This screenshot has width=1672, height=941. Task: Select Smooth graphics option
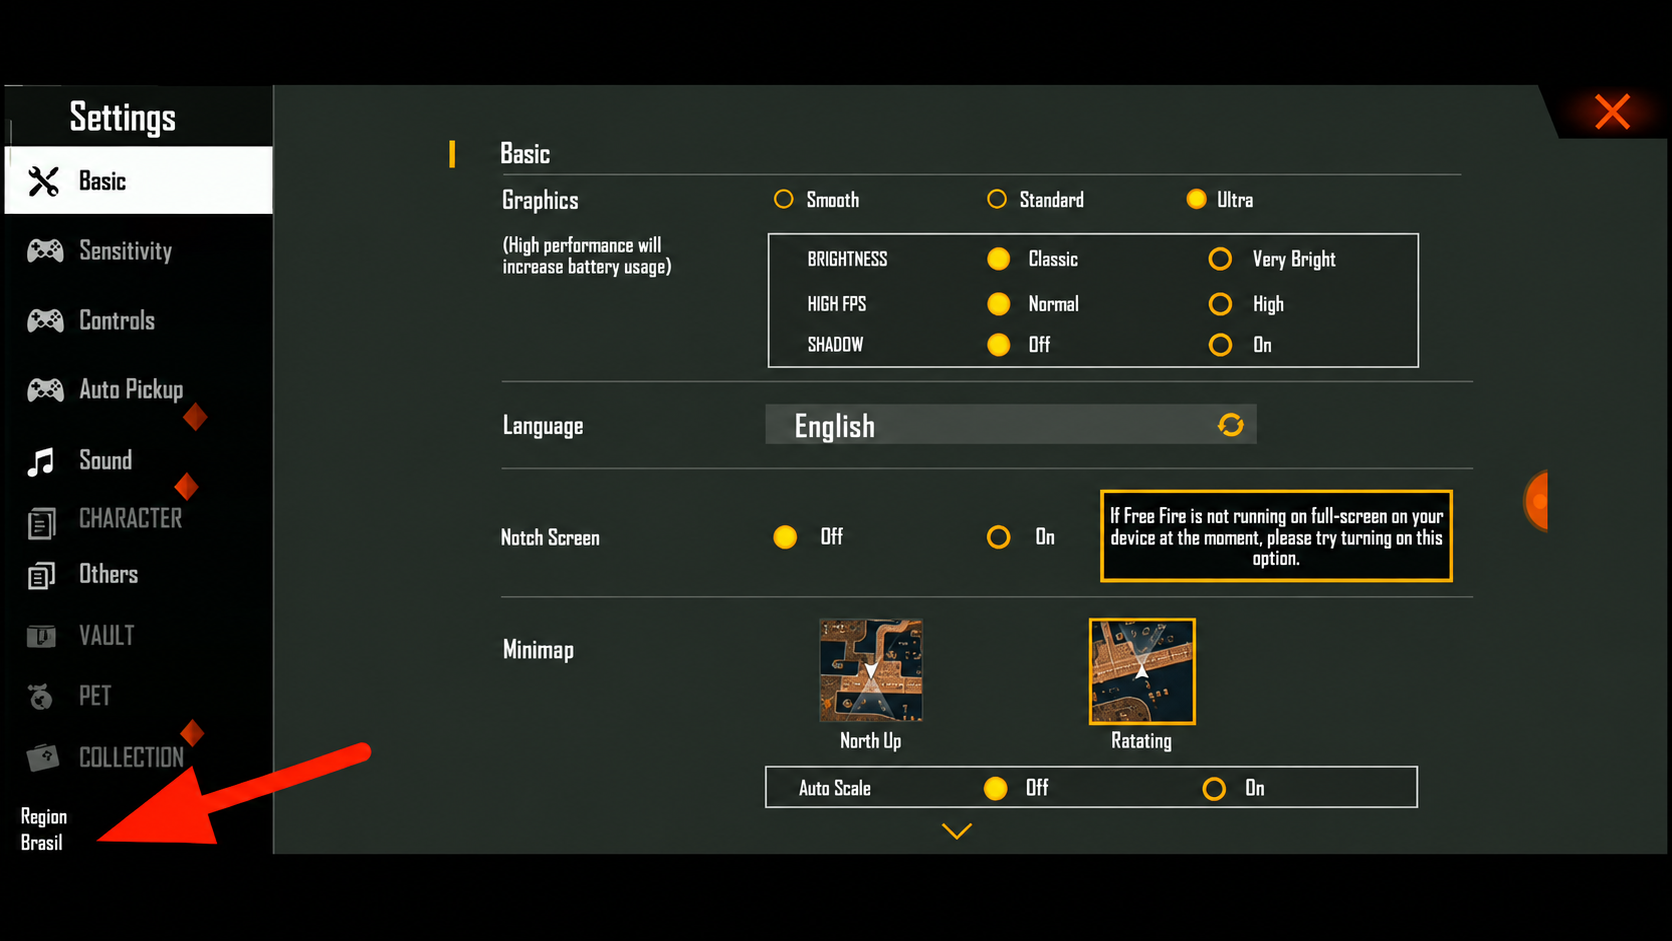click(816, 200)
